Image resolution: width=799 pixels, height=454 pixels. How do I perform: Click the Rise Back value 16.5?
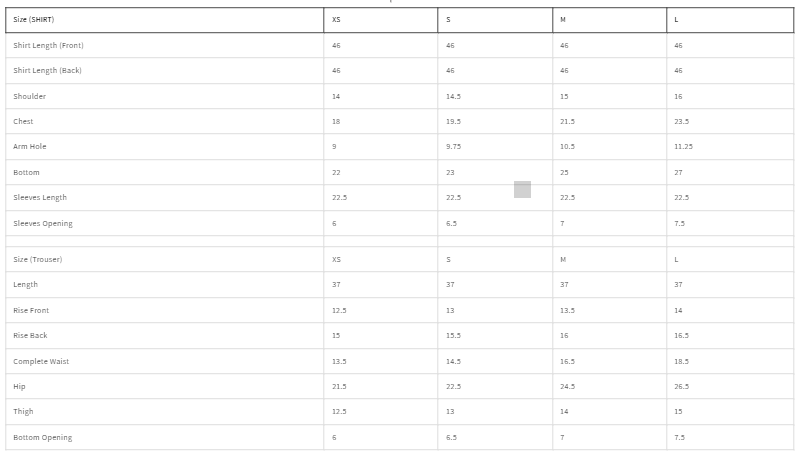coord(682,335)
